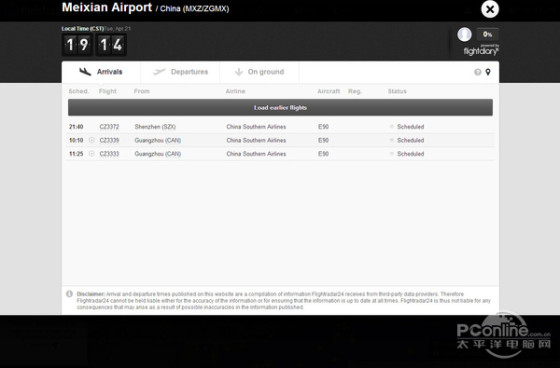The image size is (560, 368).
Task: Show the On ground tab
Action: pos(260,72)
